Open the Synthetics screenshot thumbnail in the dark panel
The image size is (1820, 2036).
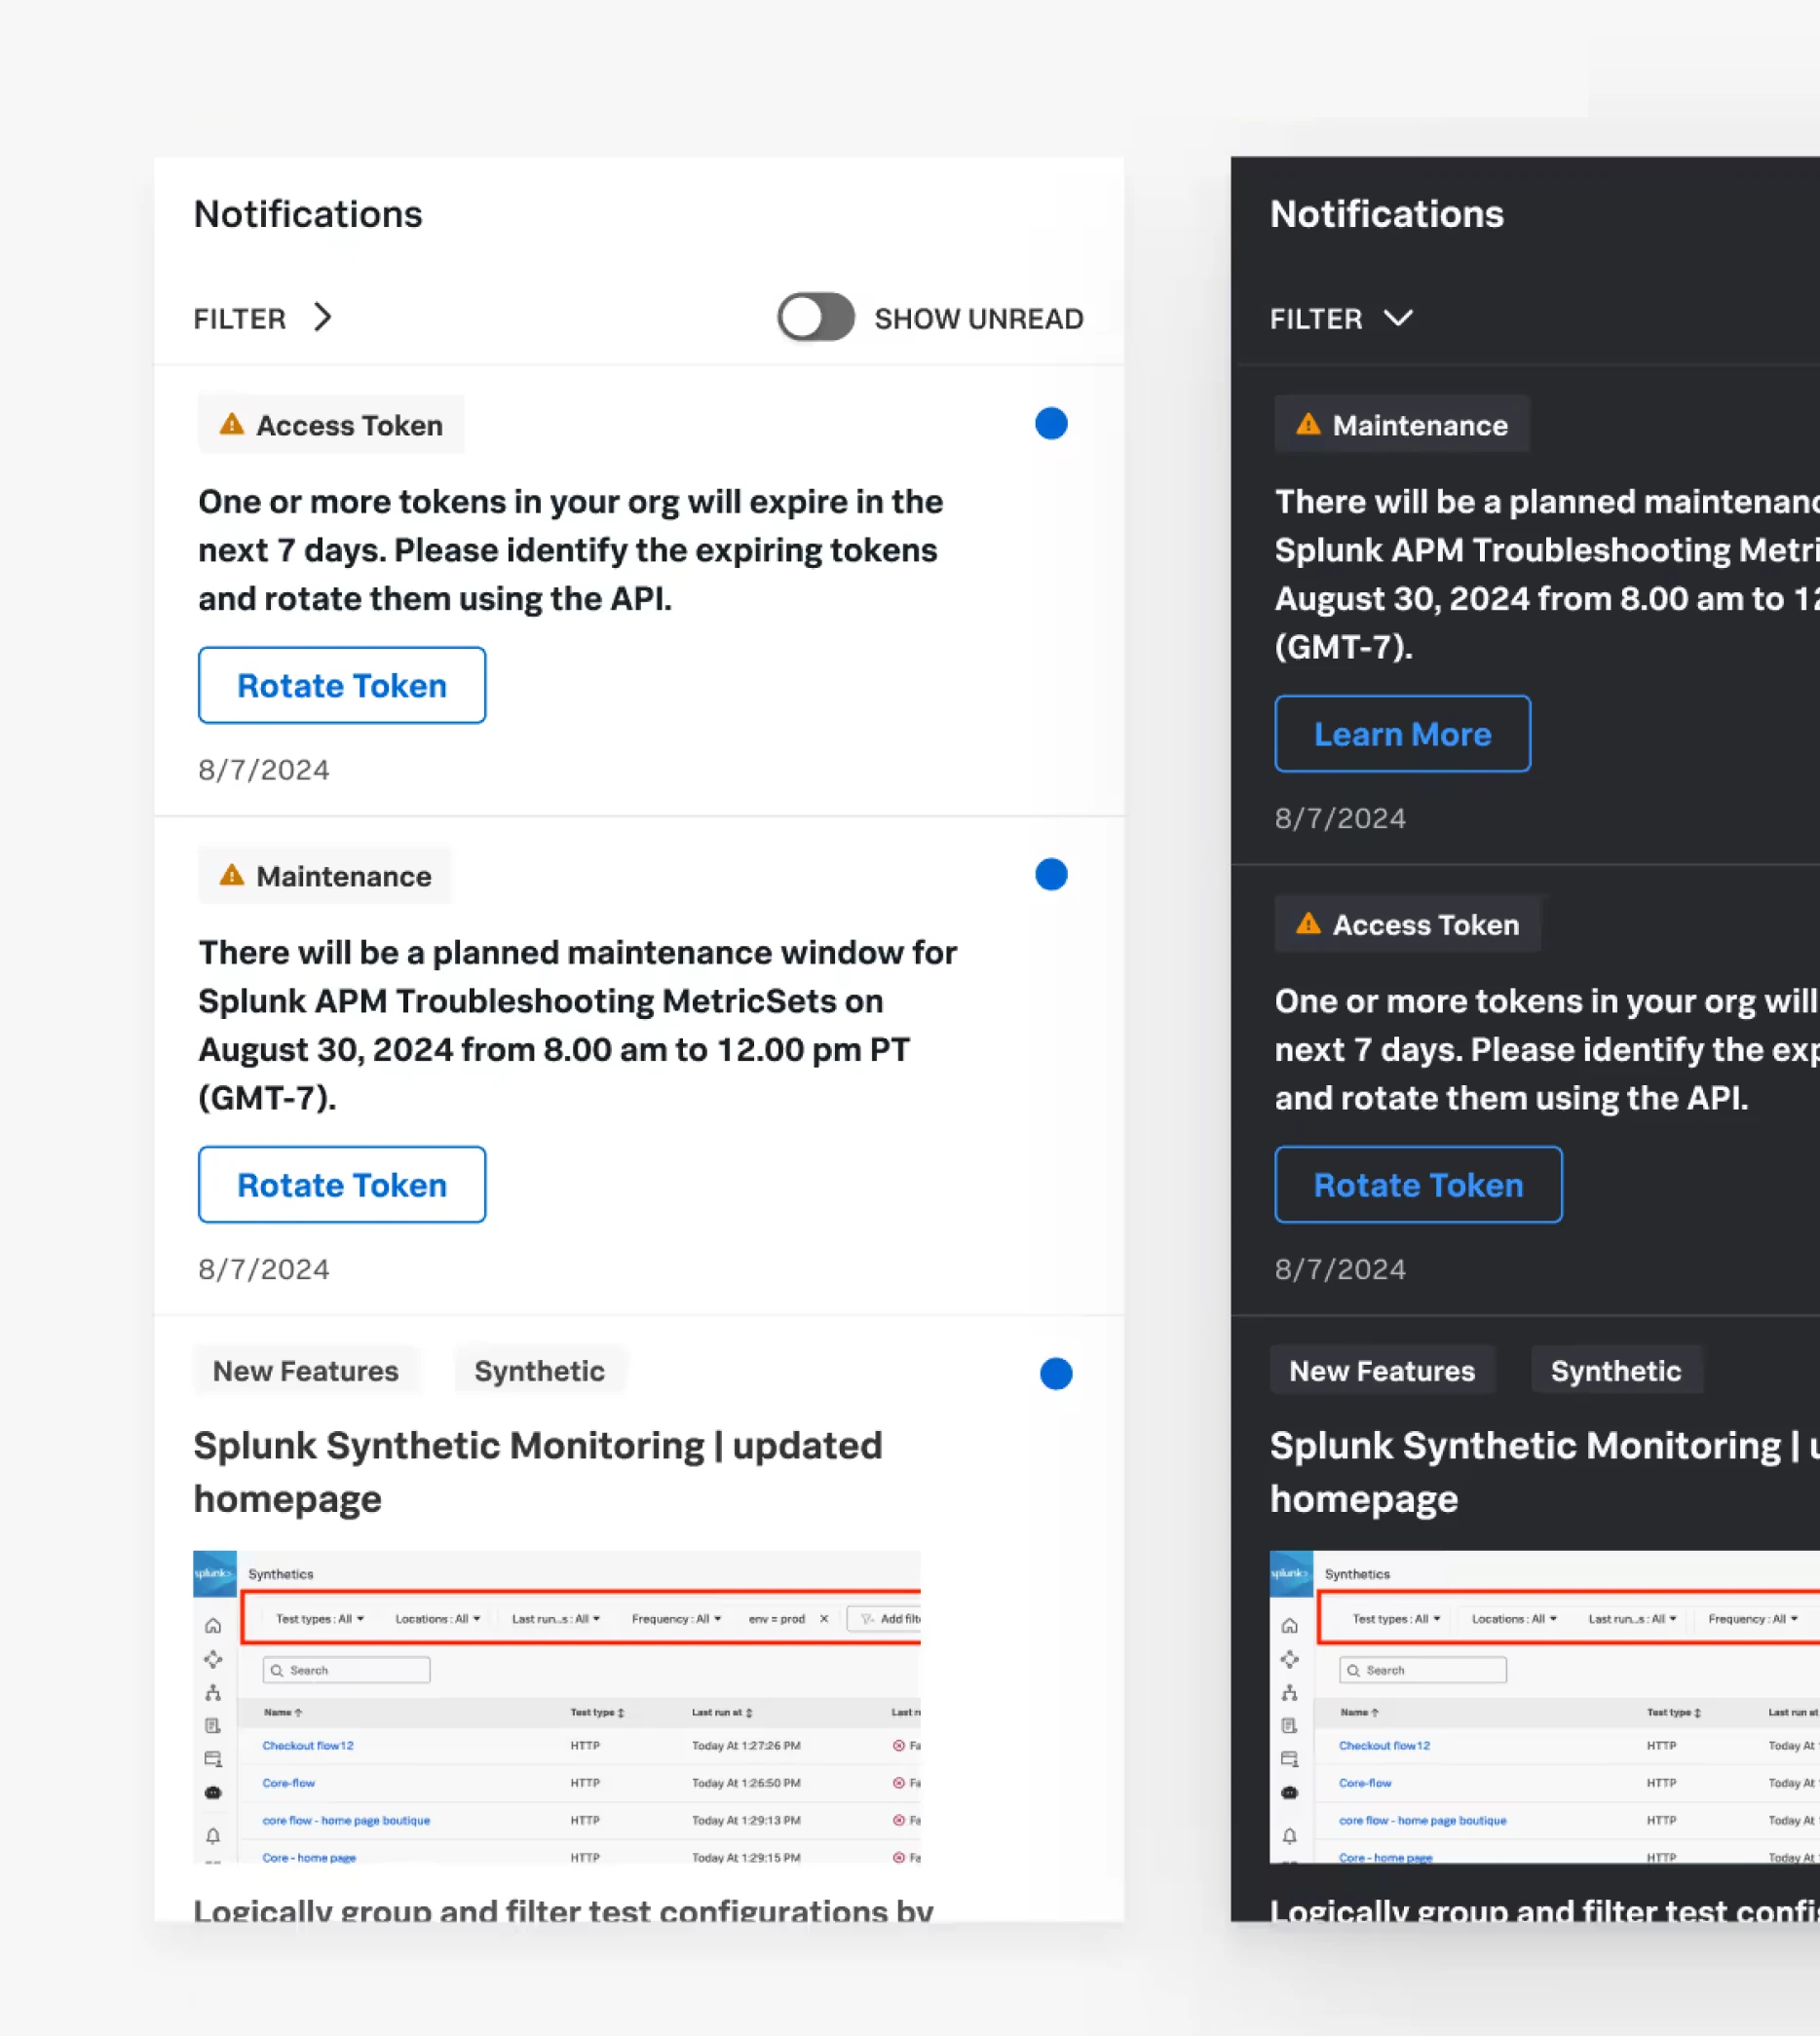[x=1545, y=1706]
